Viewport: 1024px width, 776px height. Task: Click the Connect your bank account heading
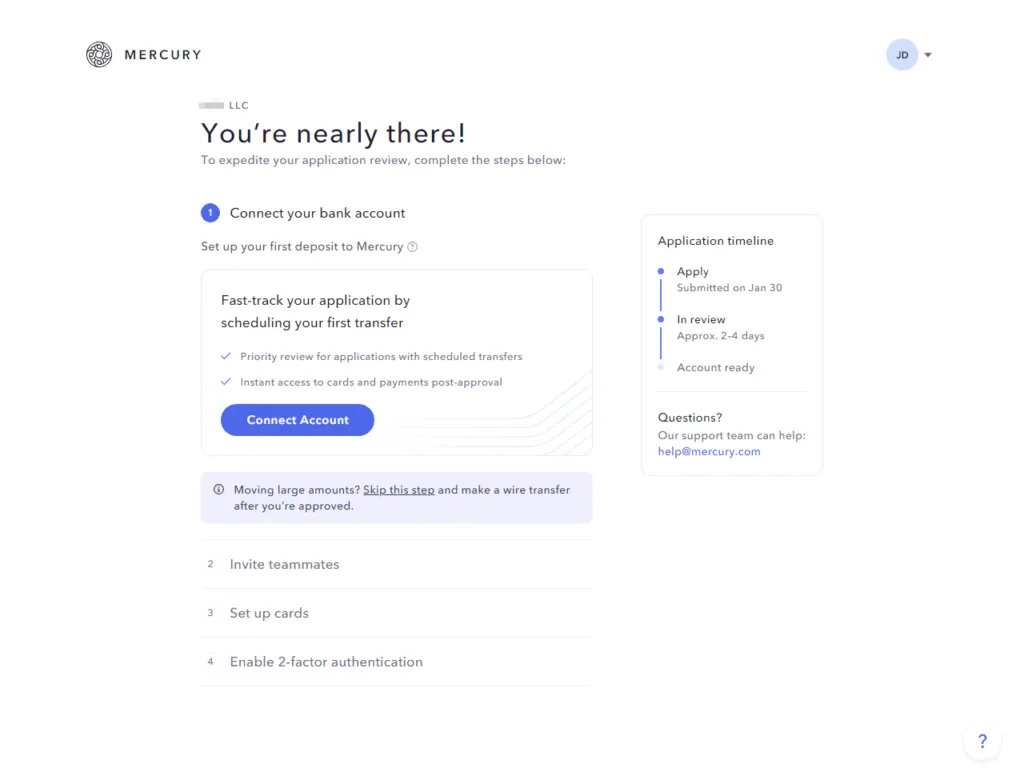point(317,213)
